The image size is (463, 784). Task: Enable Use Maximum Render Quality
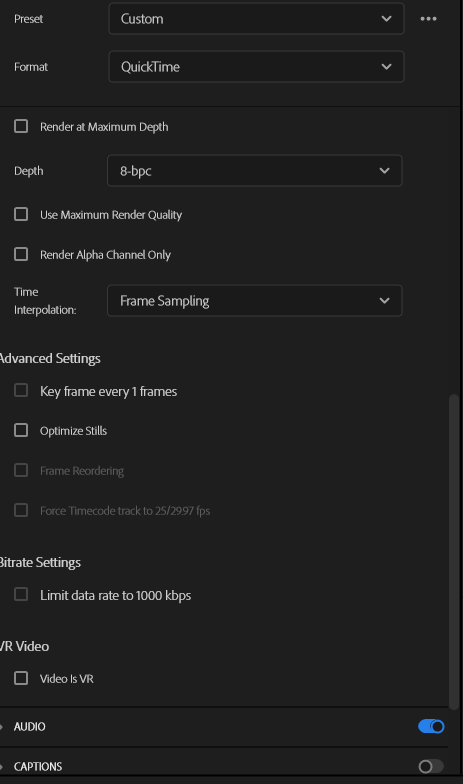tap(21, 214)
